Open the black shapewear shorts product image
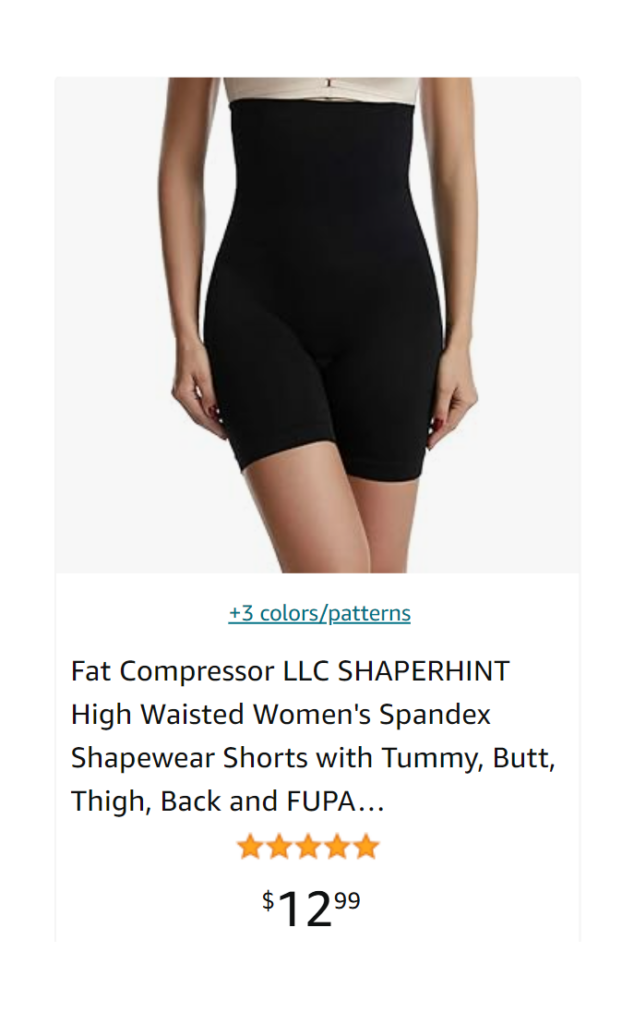The width and height of the screenshot is (634, 1024). 317,325
